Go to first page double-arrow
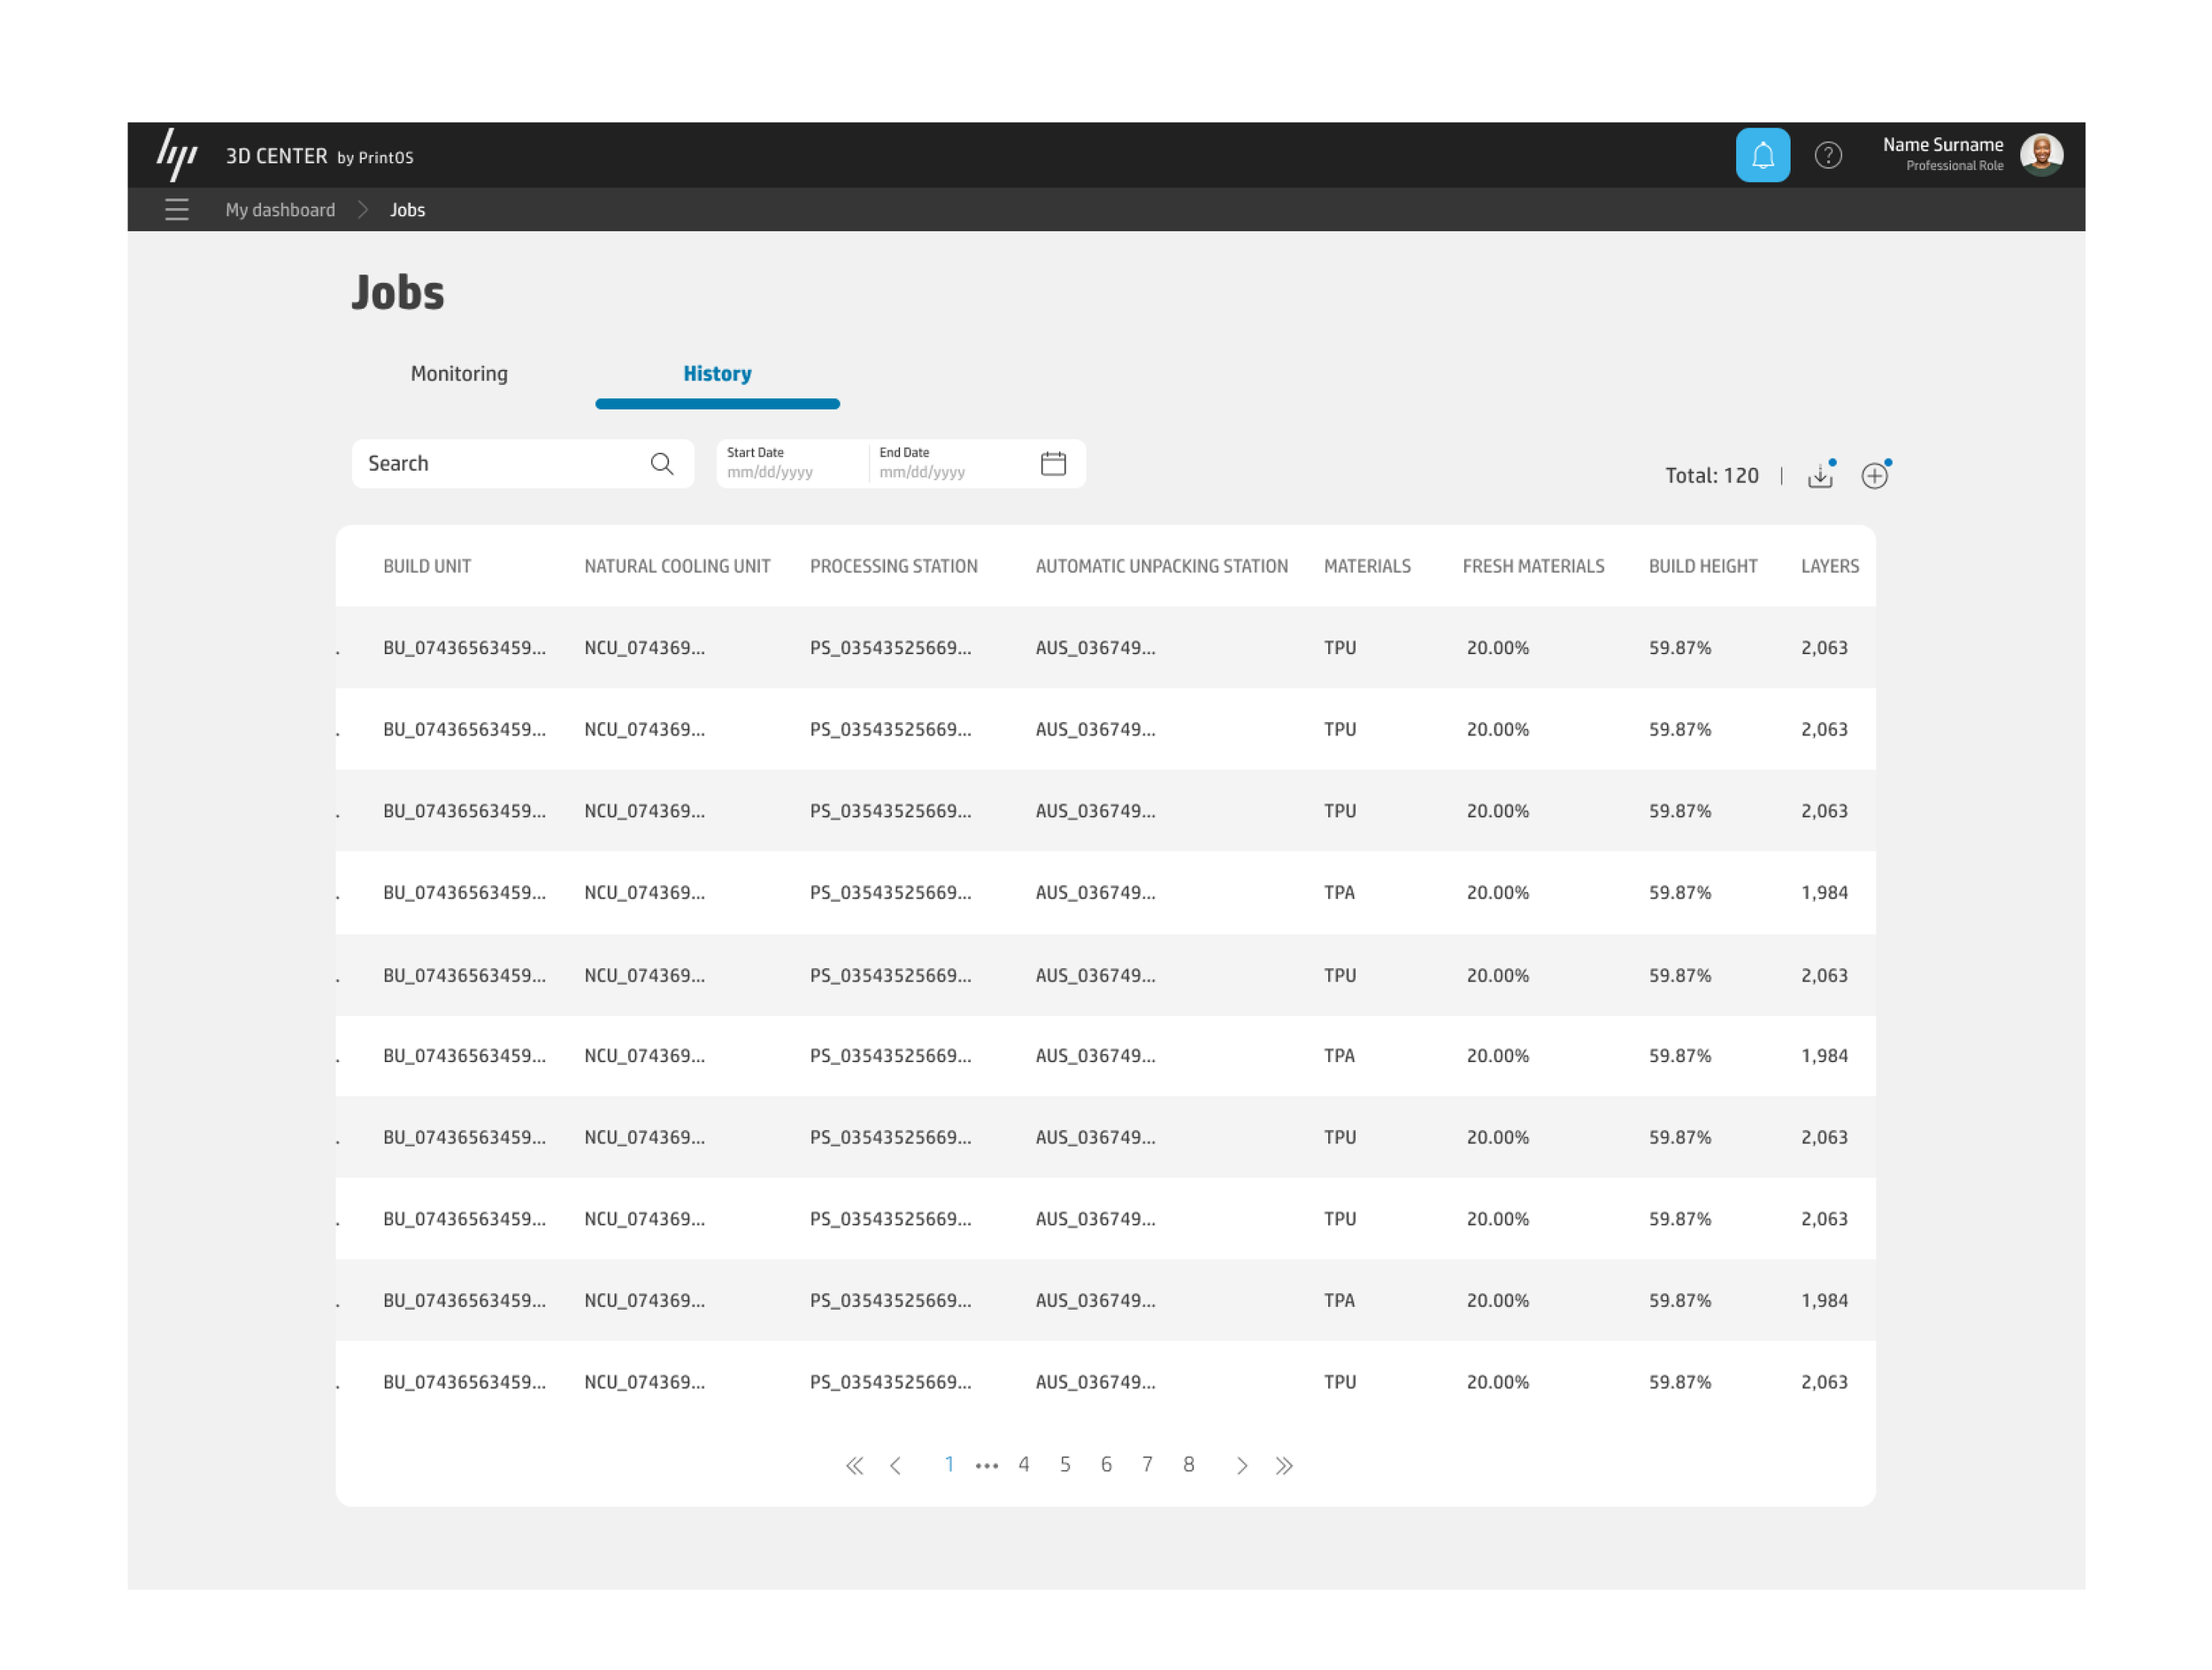Screen dimensions: 2212x1670 click(854, 1466)
